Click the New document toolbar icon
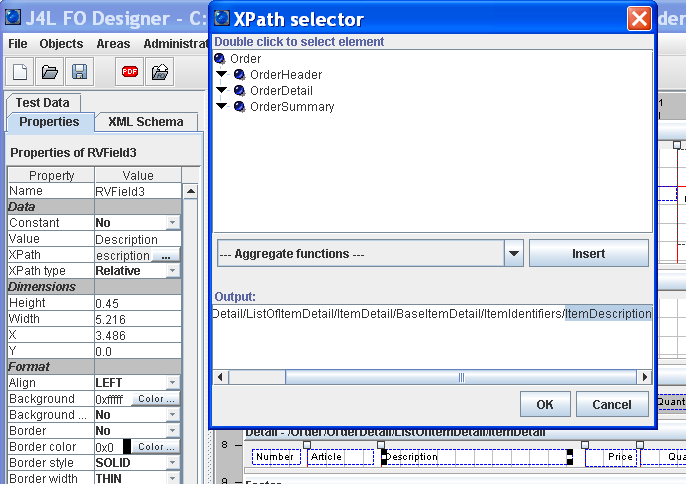This screenshot has width=686, height=484. (20, 72)
